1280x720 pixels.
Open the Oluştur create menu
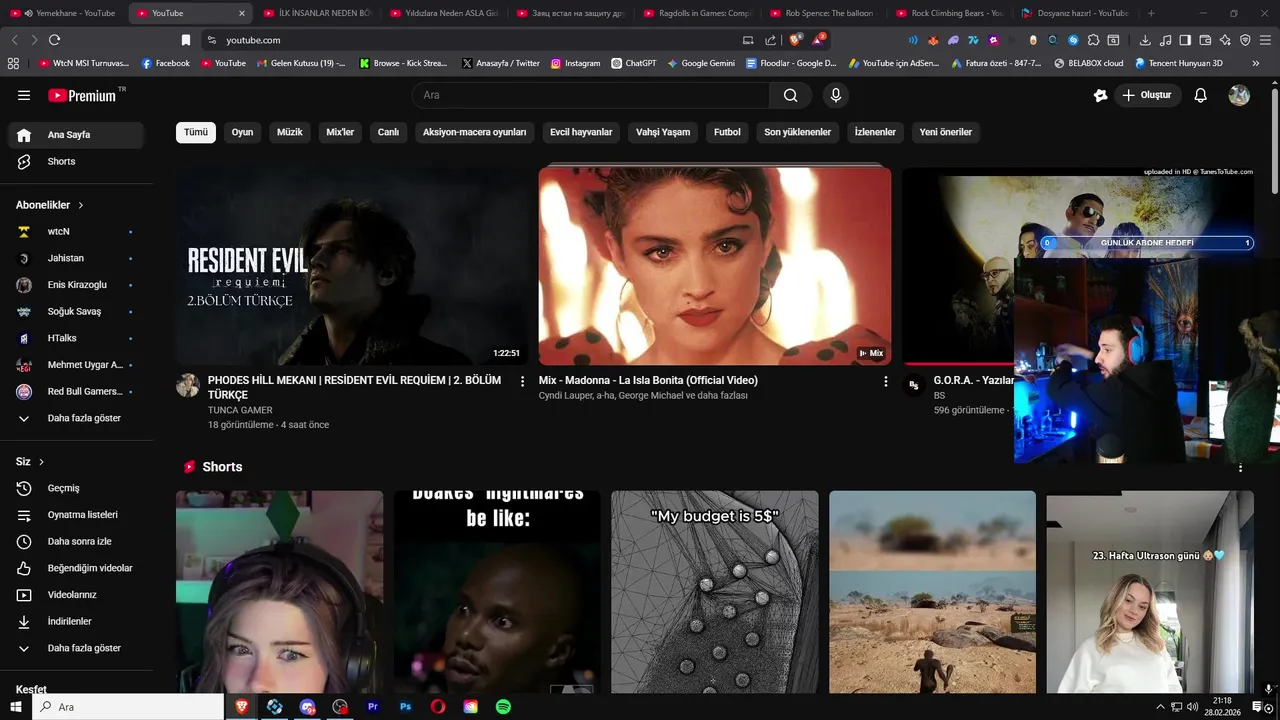pos(1147,95)
